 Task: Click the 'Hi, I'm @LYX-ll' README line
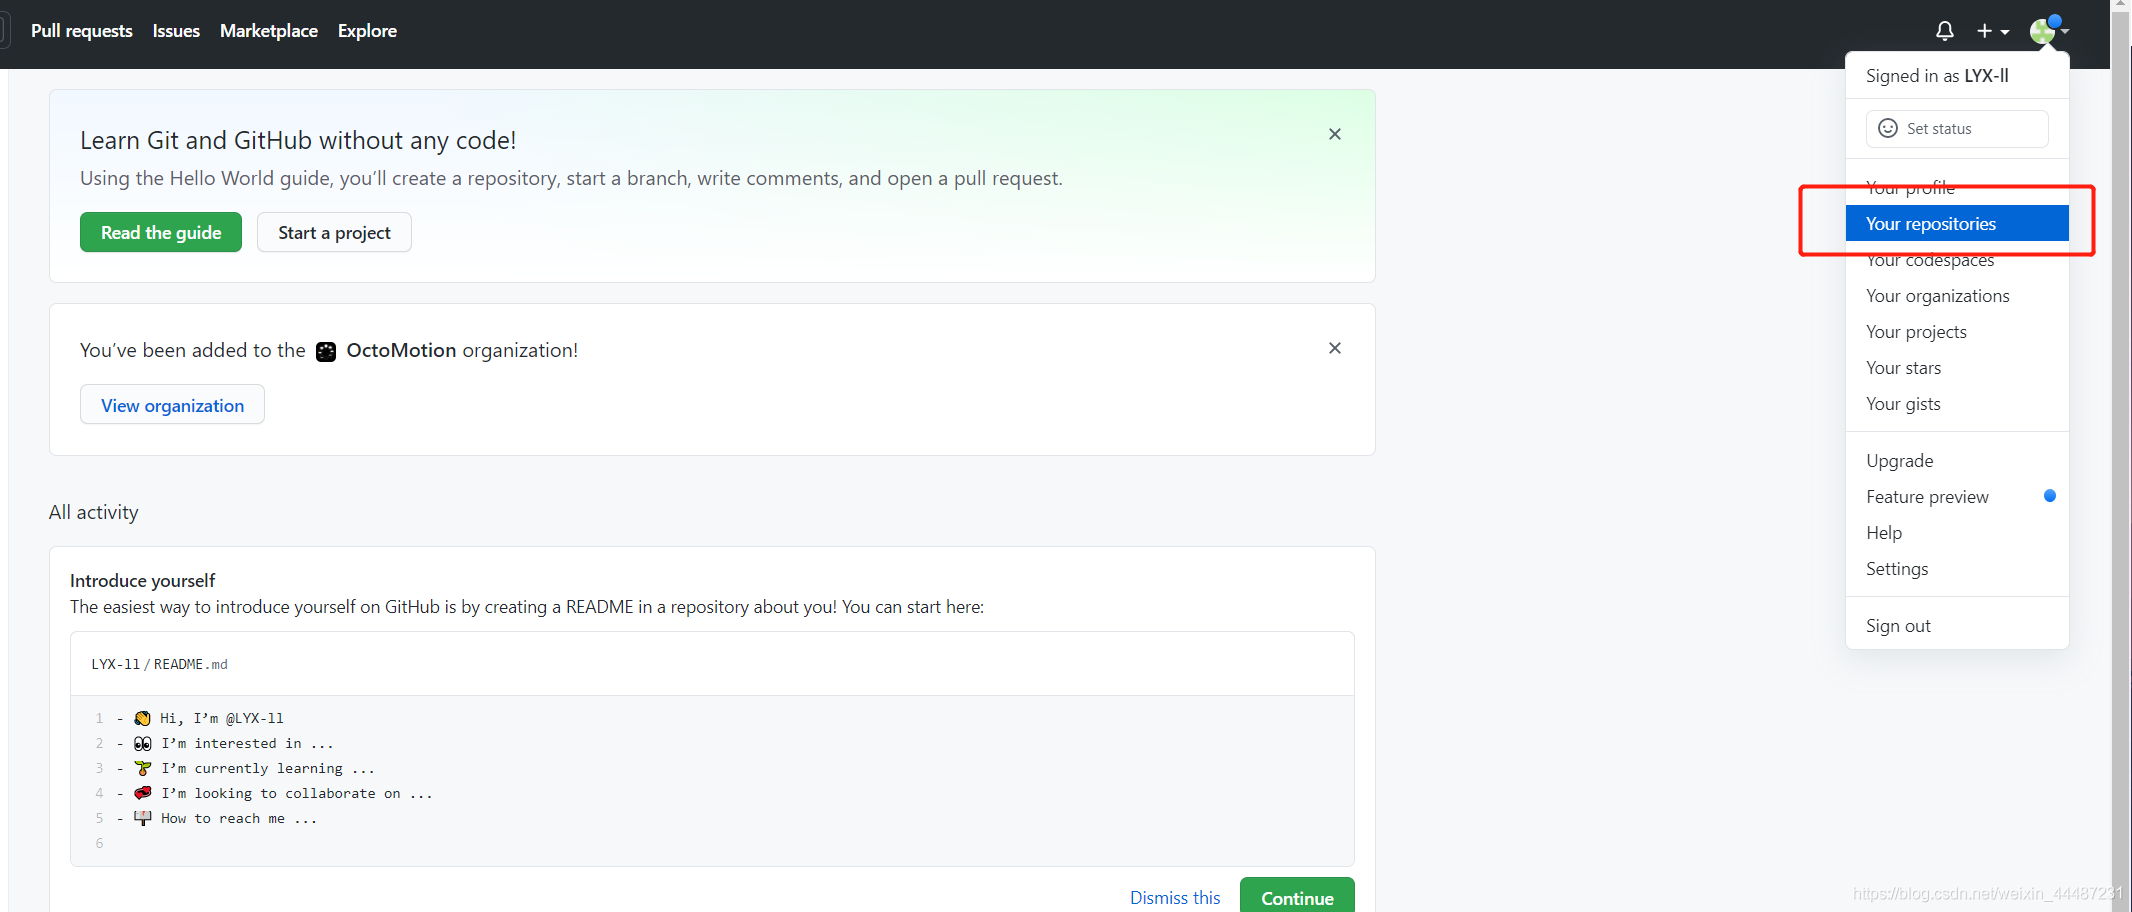coord(222,718)
